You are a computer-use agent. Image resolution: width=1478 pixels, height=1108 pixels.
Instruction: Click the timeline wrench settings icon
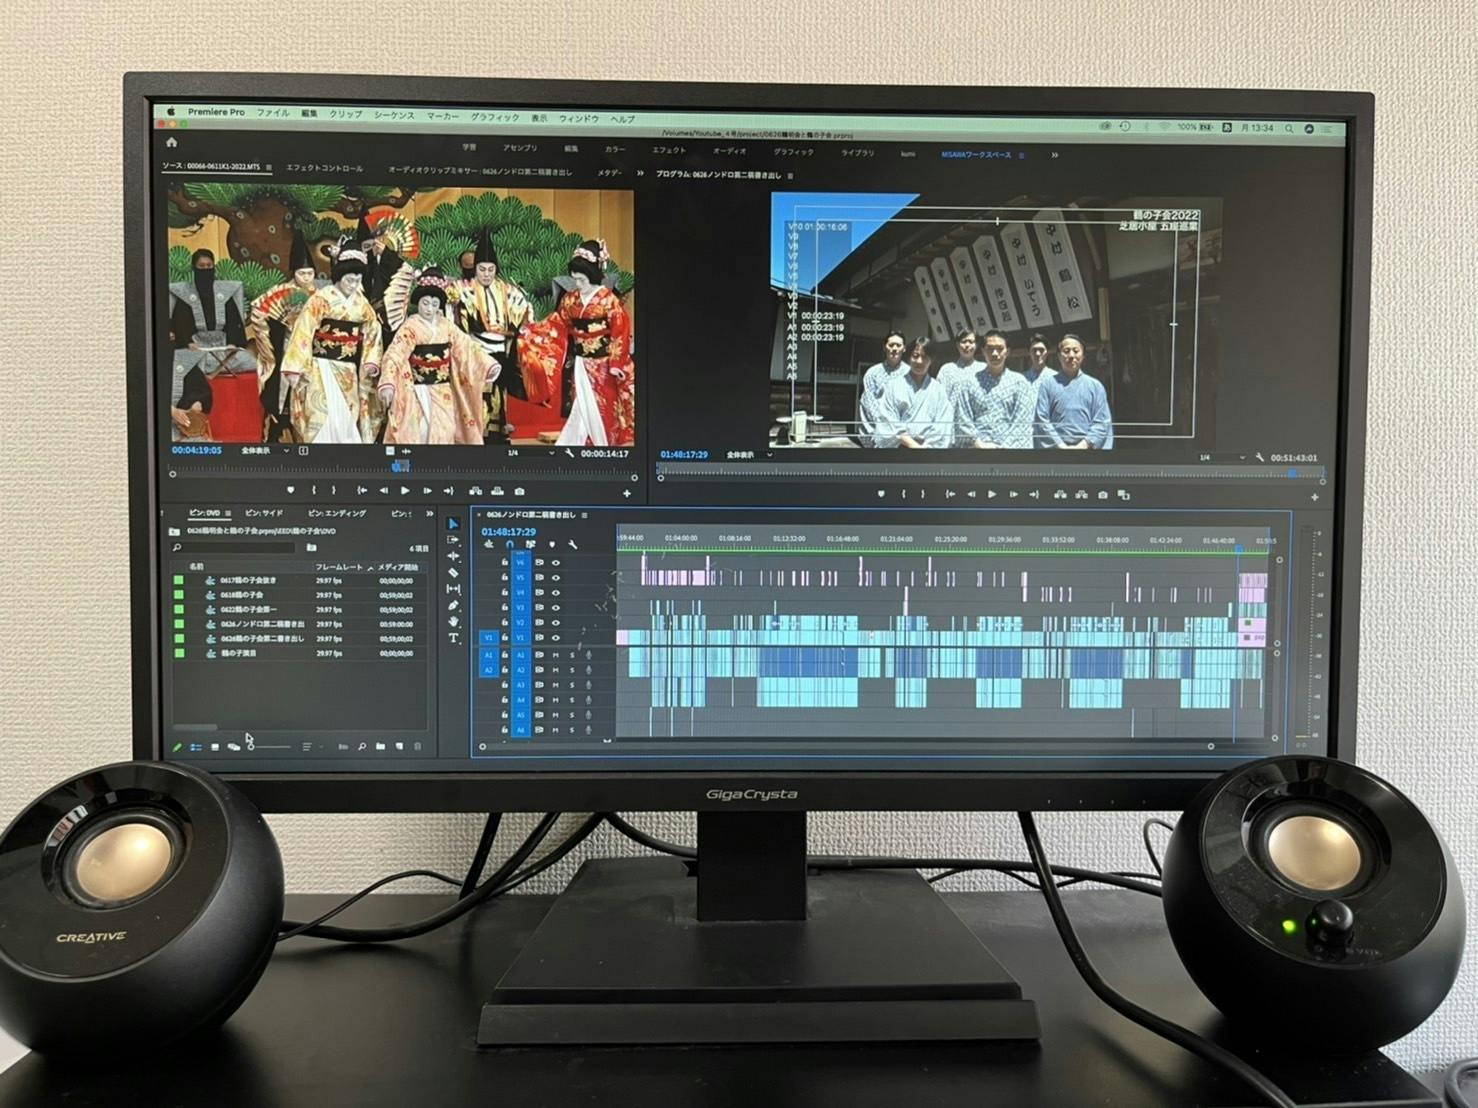pos(573,545)
